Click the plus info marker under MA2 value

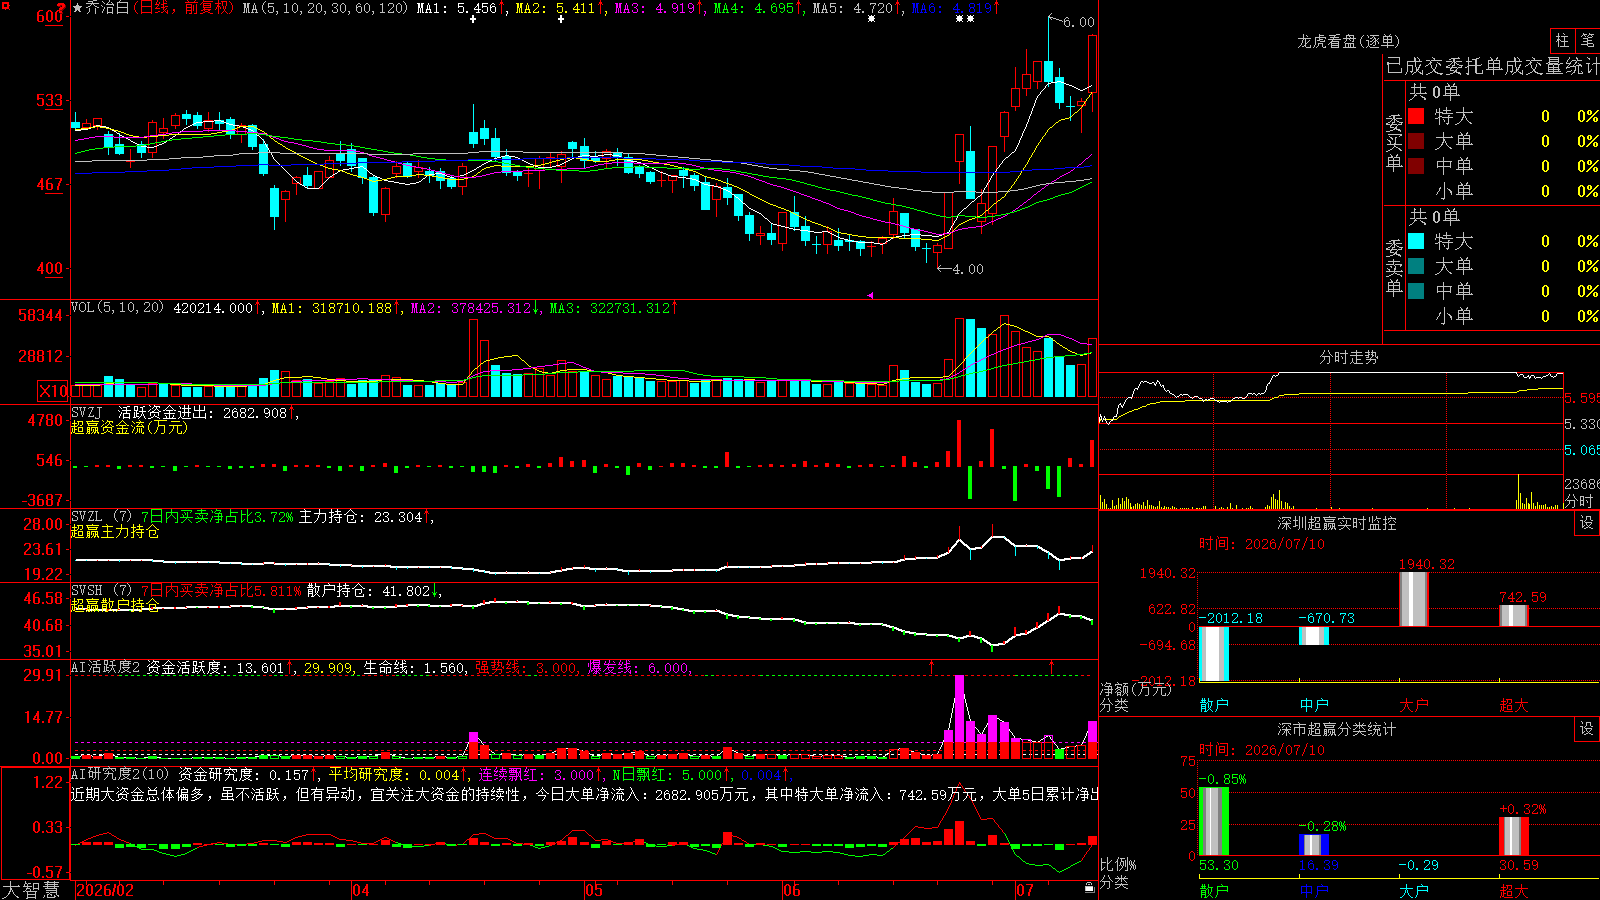coord(560,19)
